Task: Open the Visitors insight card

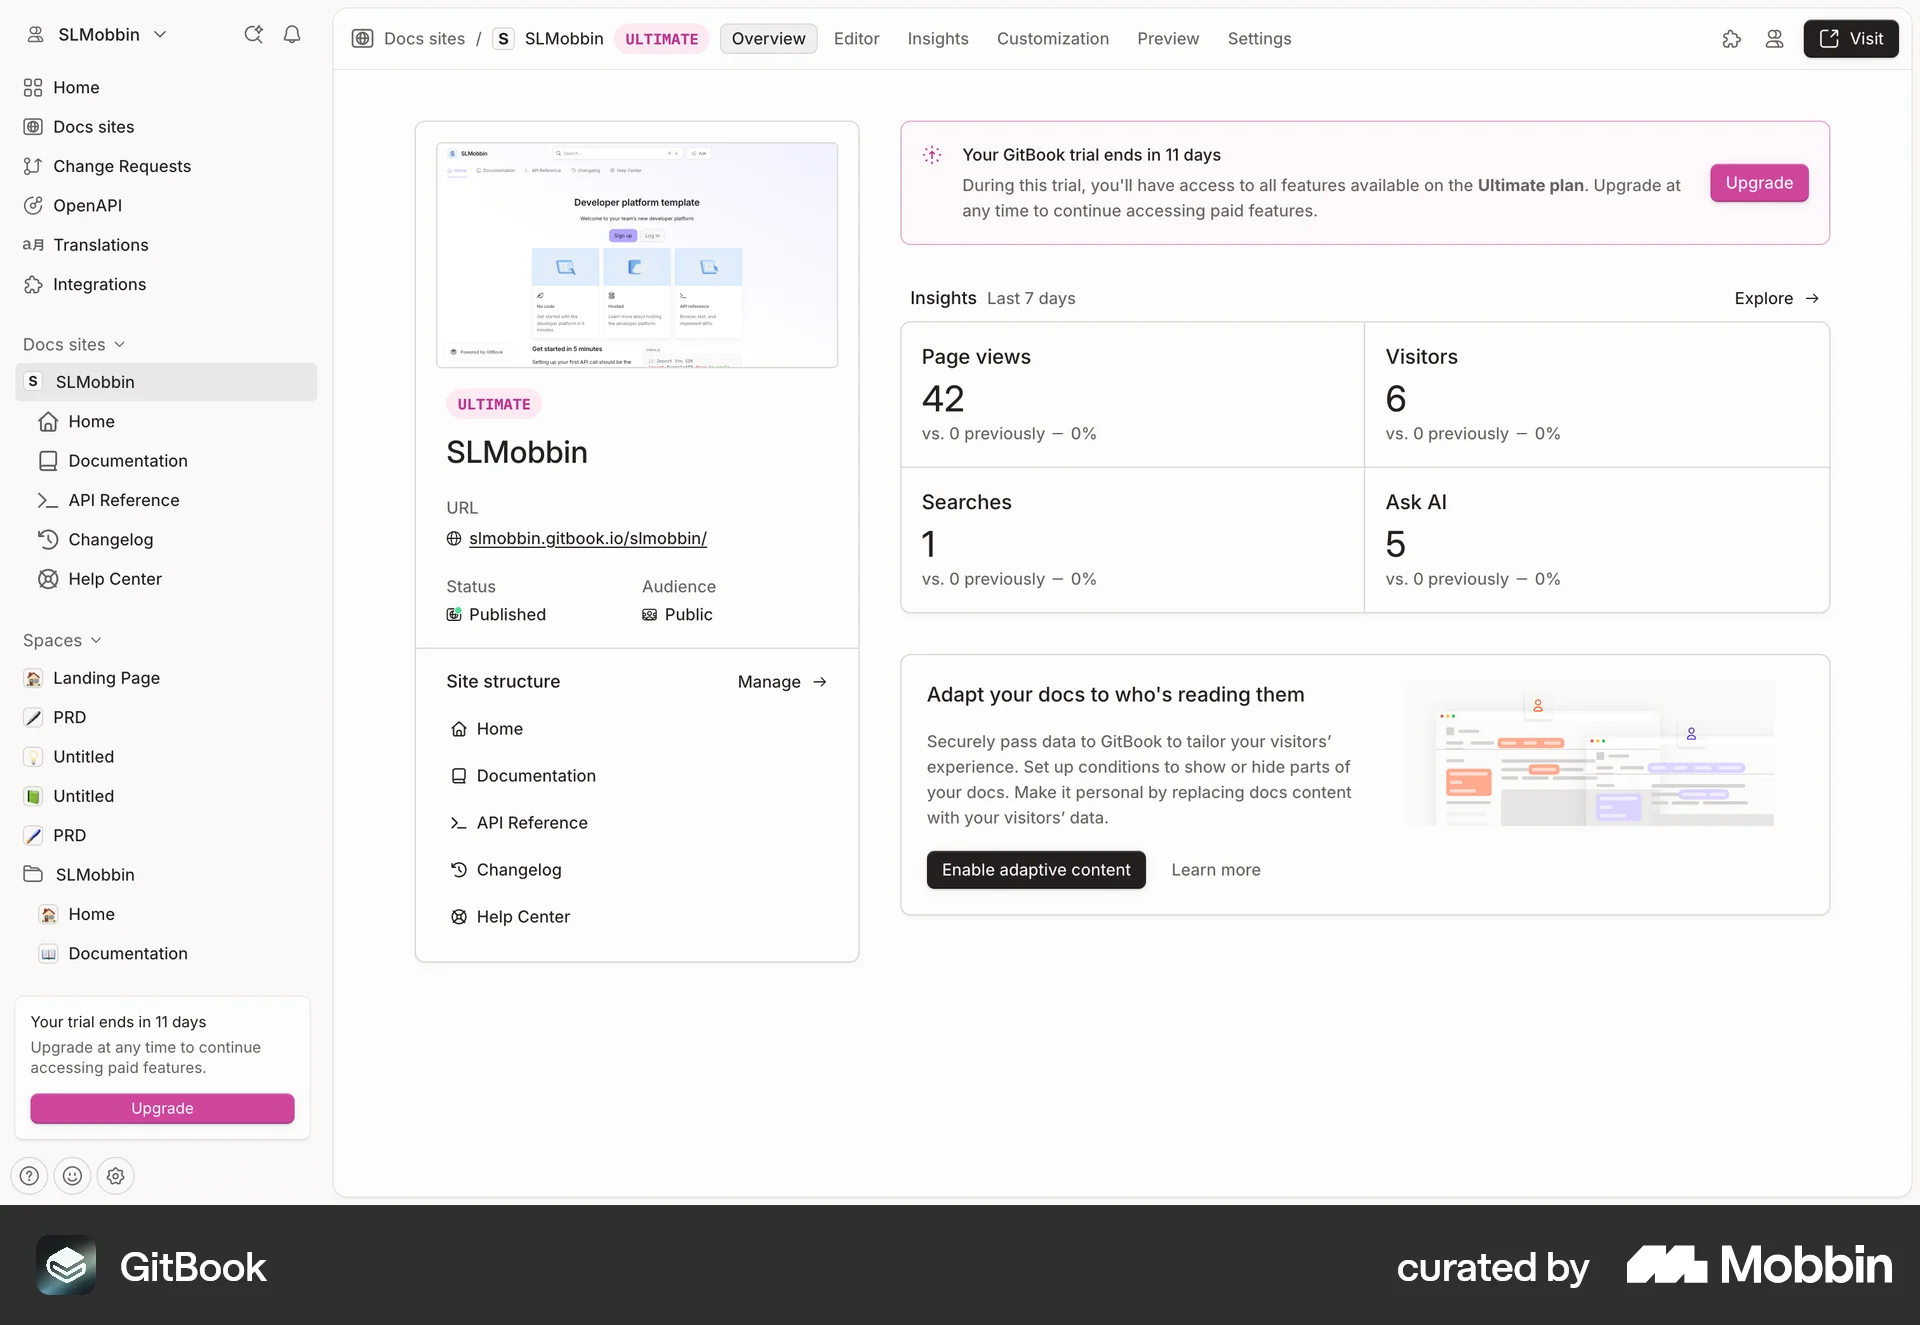Action: 1597,395
